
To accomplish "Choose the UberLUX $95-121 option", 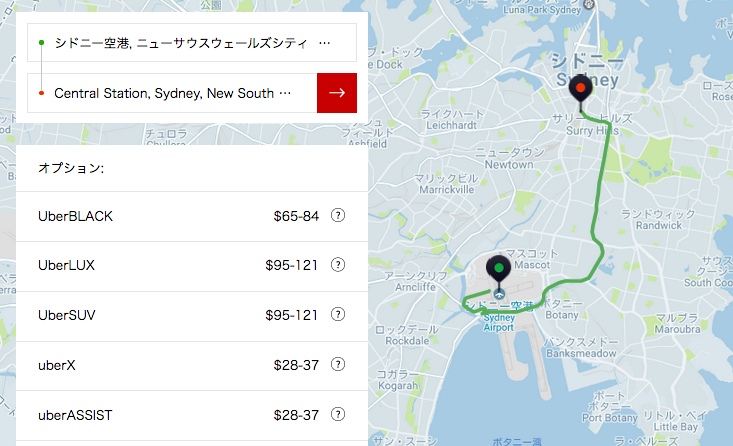I will (192, 266).
